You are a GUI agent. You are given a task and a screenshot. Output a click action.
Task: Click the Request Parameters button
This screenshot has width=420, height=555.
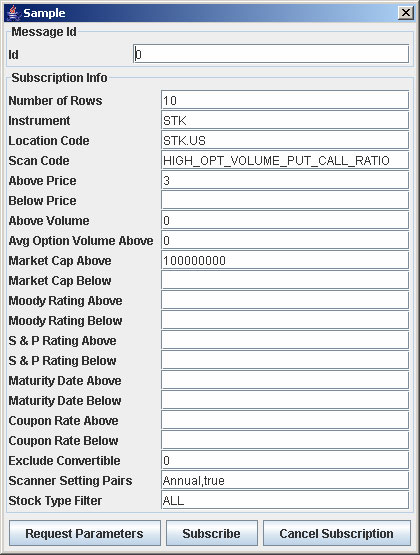tap(85, 533)
